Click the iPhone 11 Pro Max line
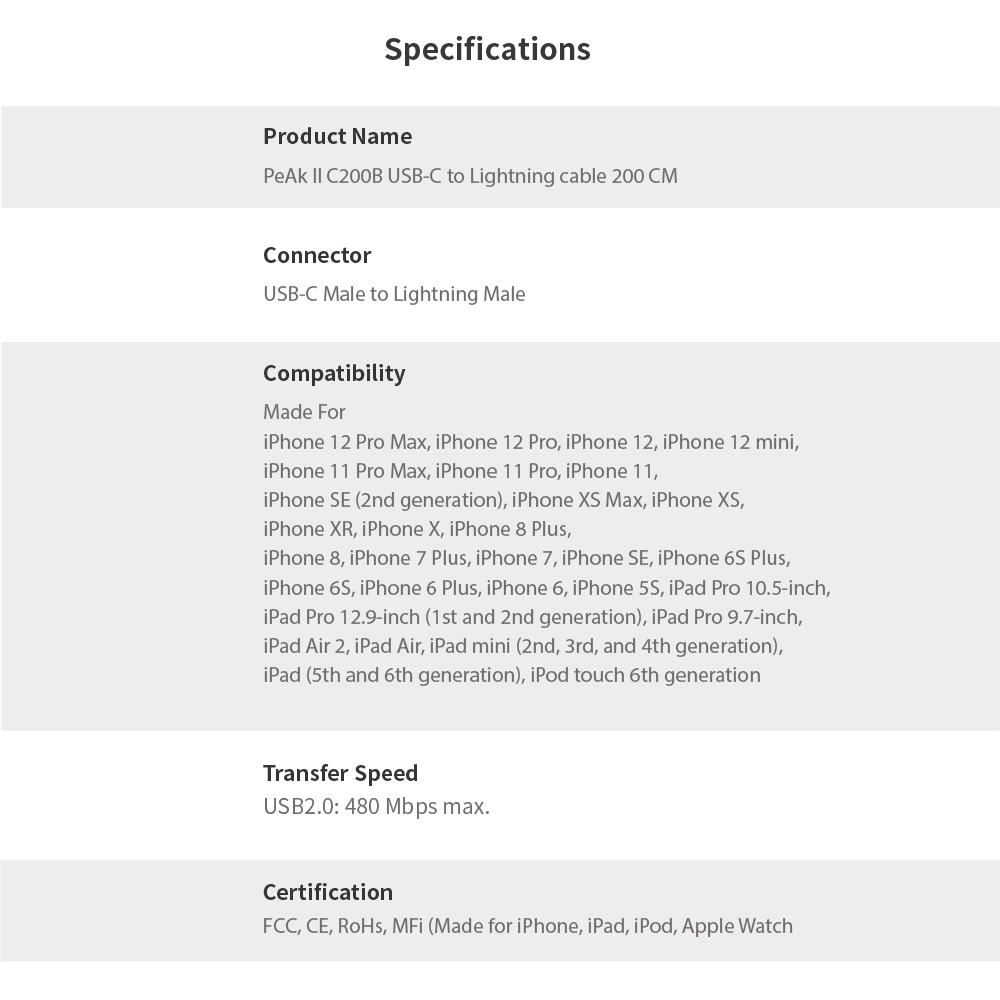This screenshot has height=1000, width=1000. (461, 470)
